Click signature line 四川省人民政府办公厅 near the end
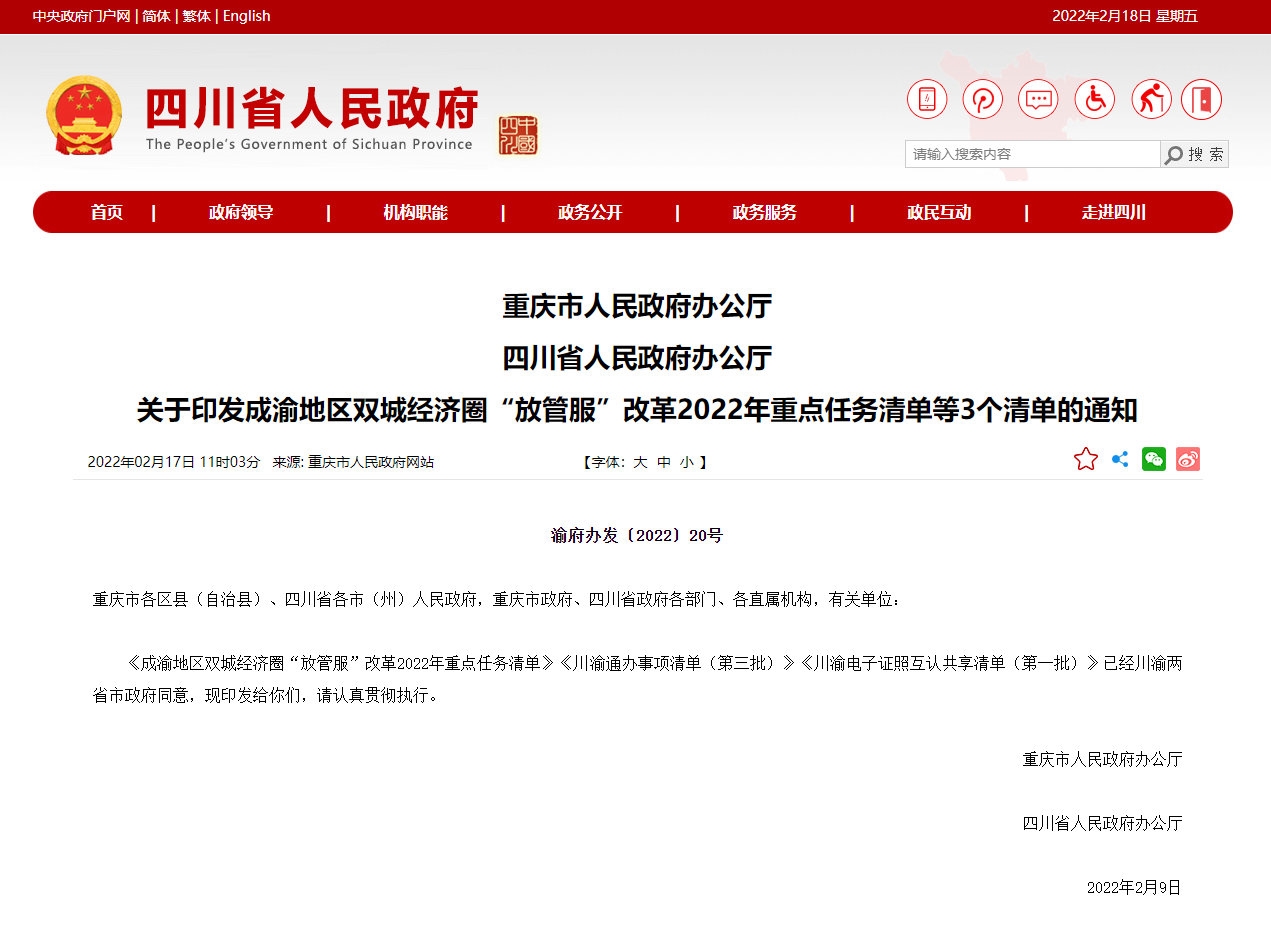The image size is (1271, 933). (x=1102, y=823)
